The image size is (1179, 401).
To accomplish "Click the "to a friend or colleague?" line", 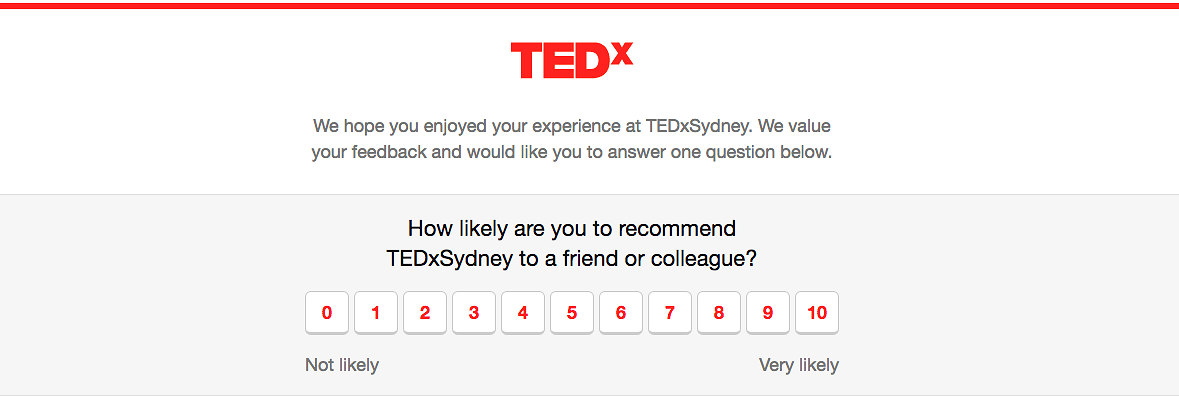I will click(x=572, y=258).
